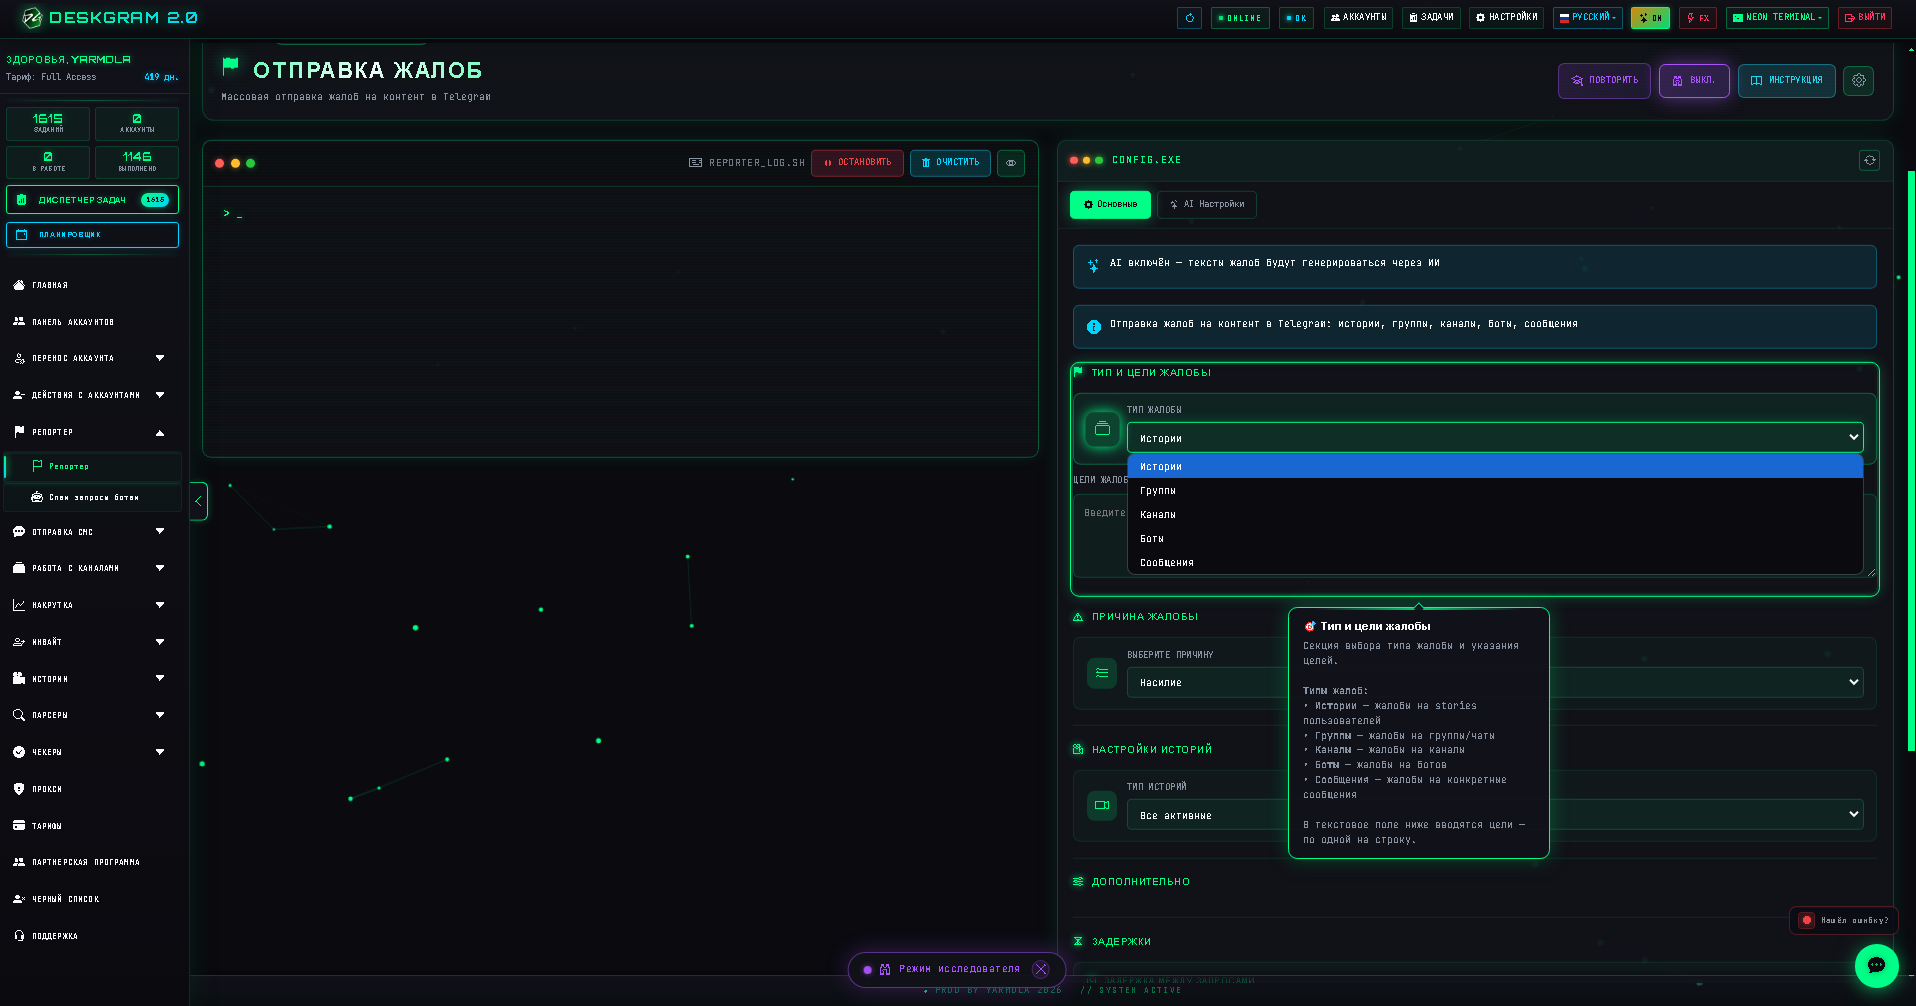Viewport: 1916px width, 1006px height.
Task: Toggle the FX effects button
Action: pos(1698,18)
